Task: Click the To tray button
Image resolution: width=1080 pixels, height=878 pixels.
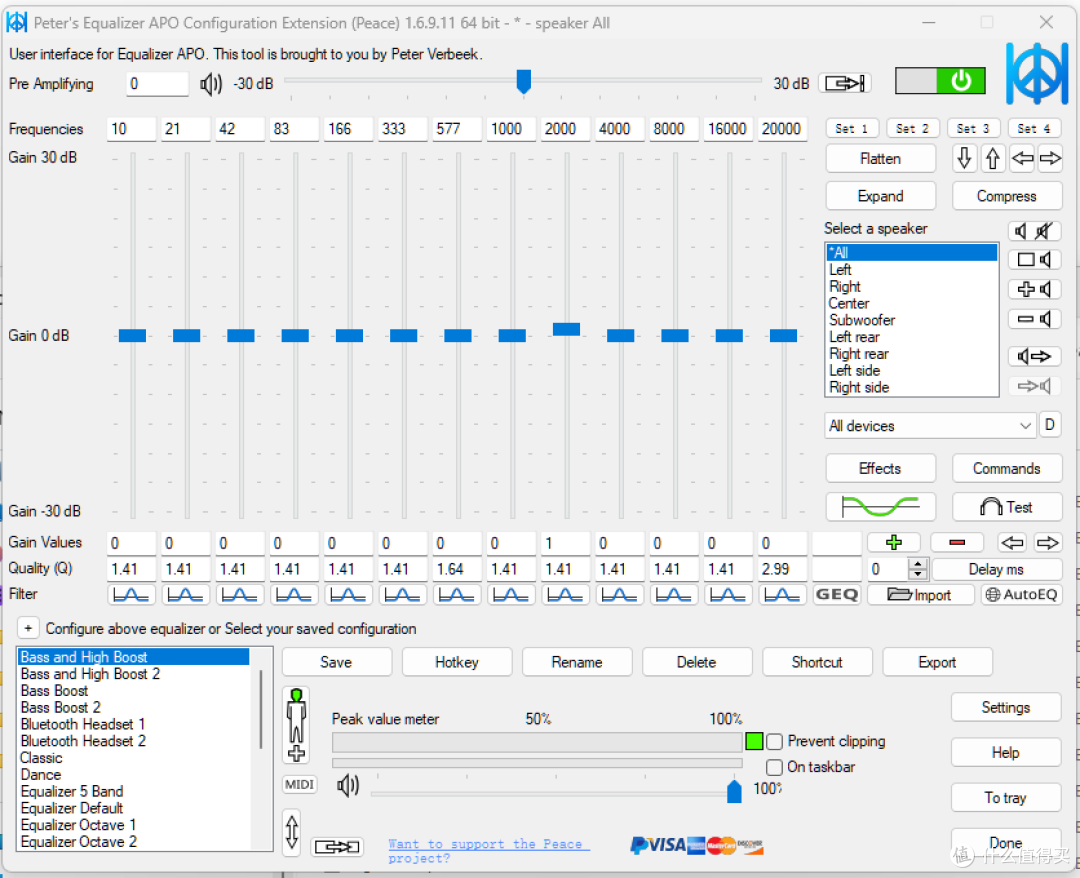Action: (1006, 797)
